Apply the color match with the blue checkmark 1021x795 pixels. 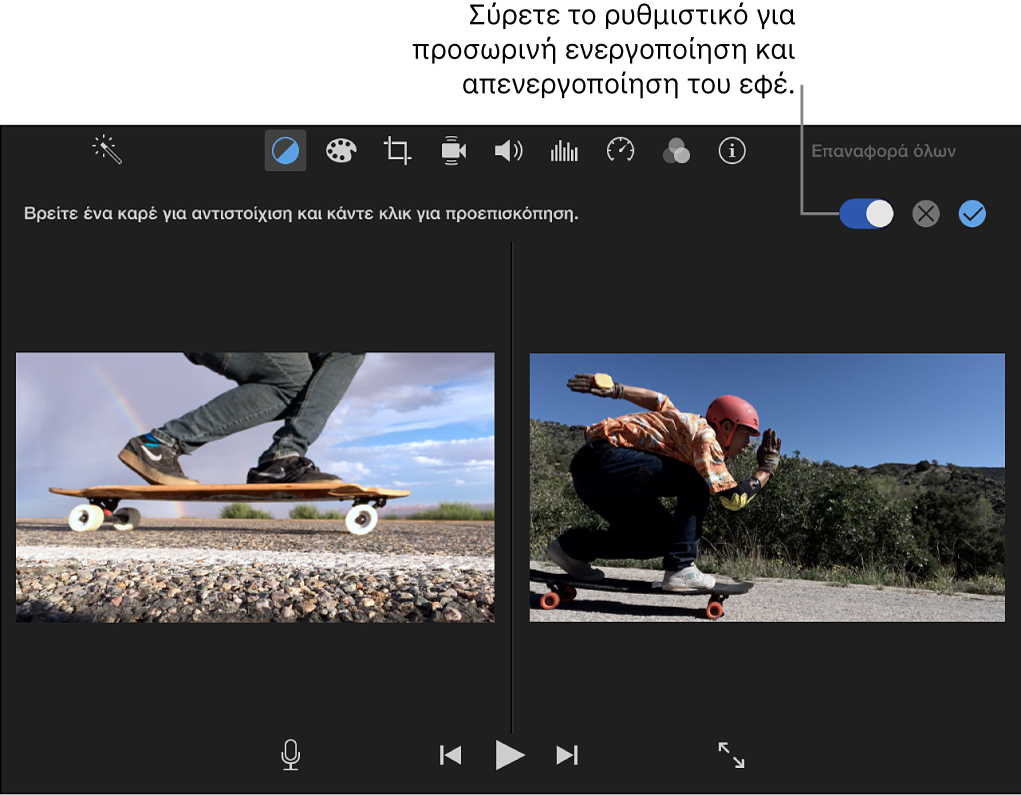click(972, 213)
